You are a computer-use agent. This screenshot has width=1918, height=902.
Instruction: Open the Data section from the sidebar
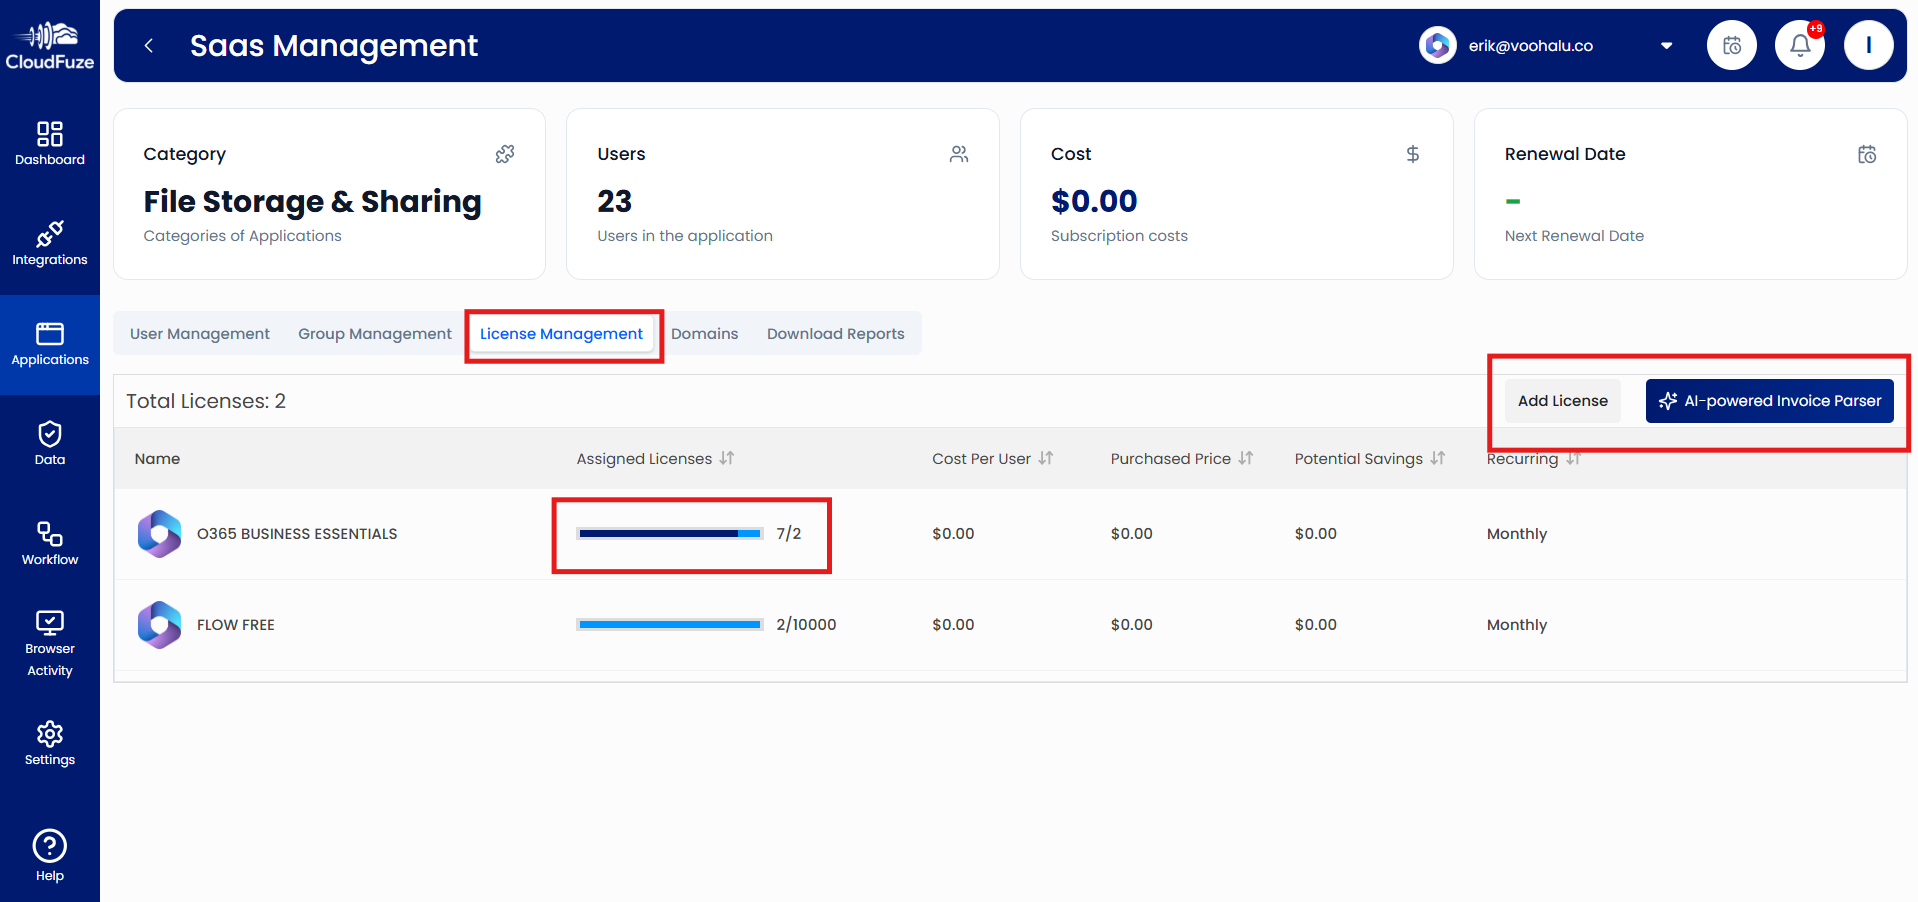(x=50, y=440)
